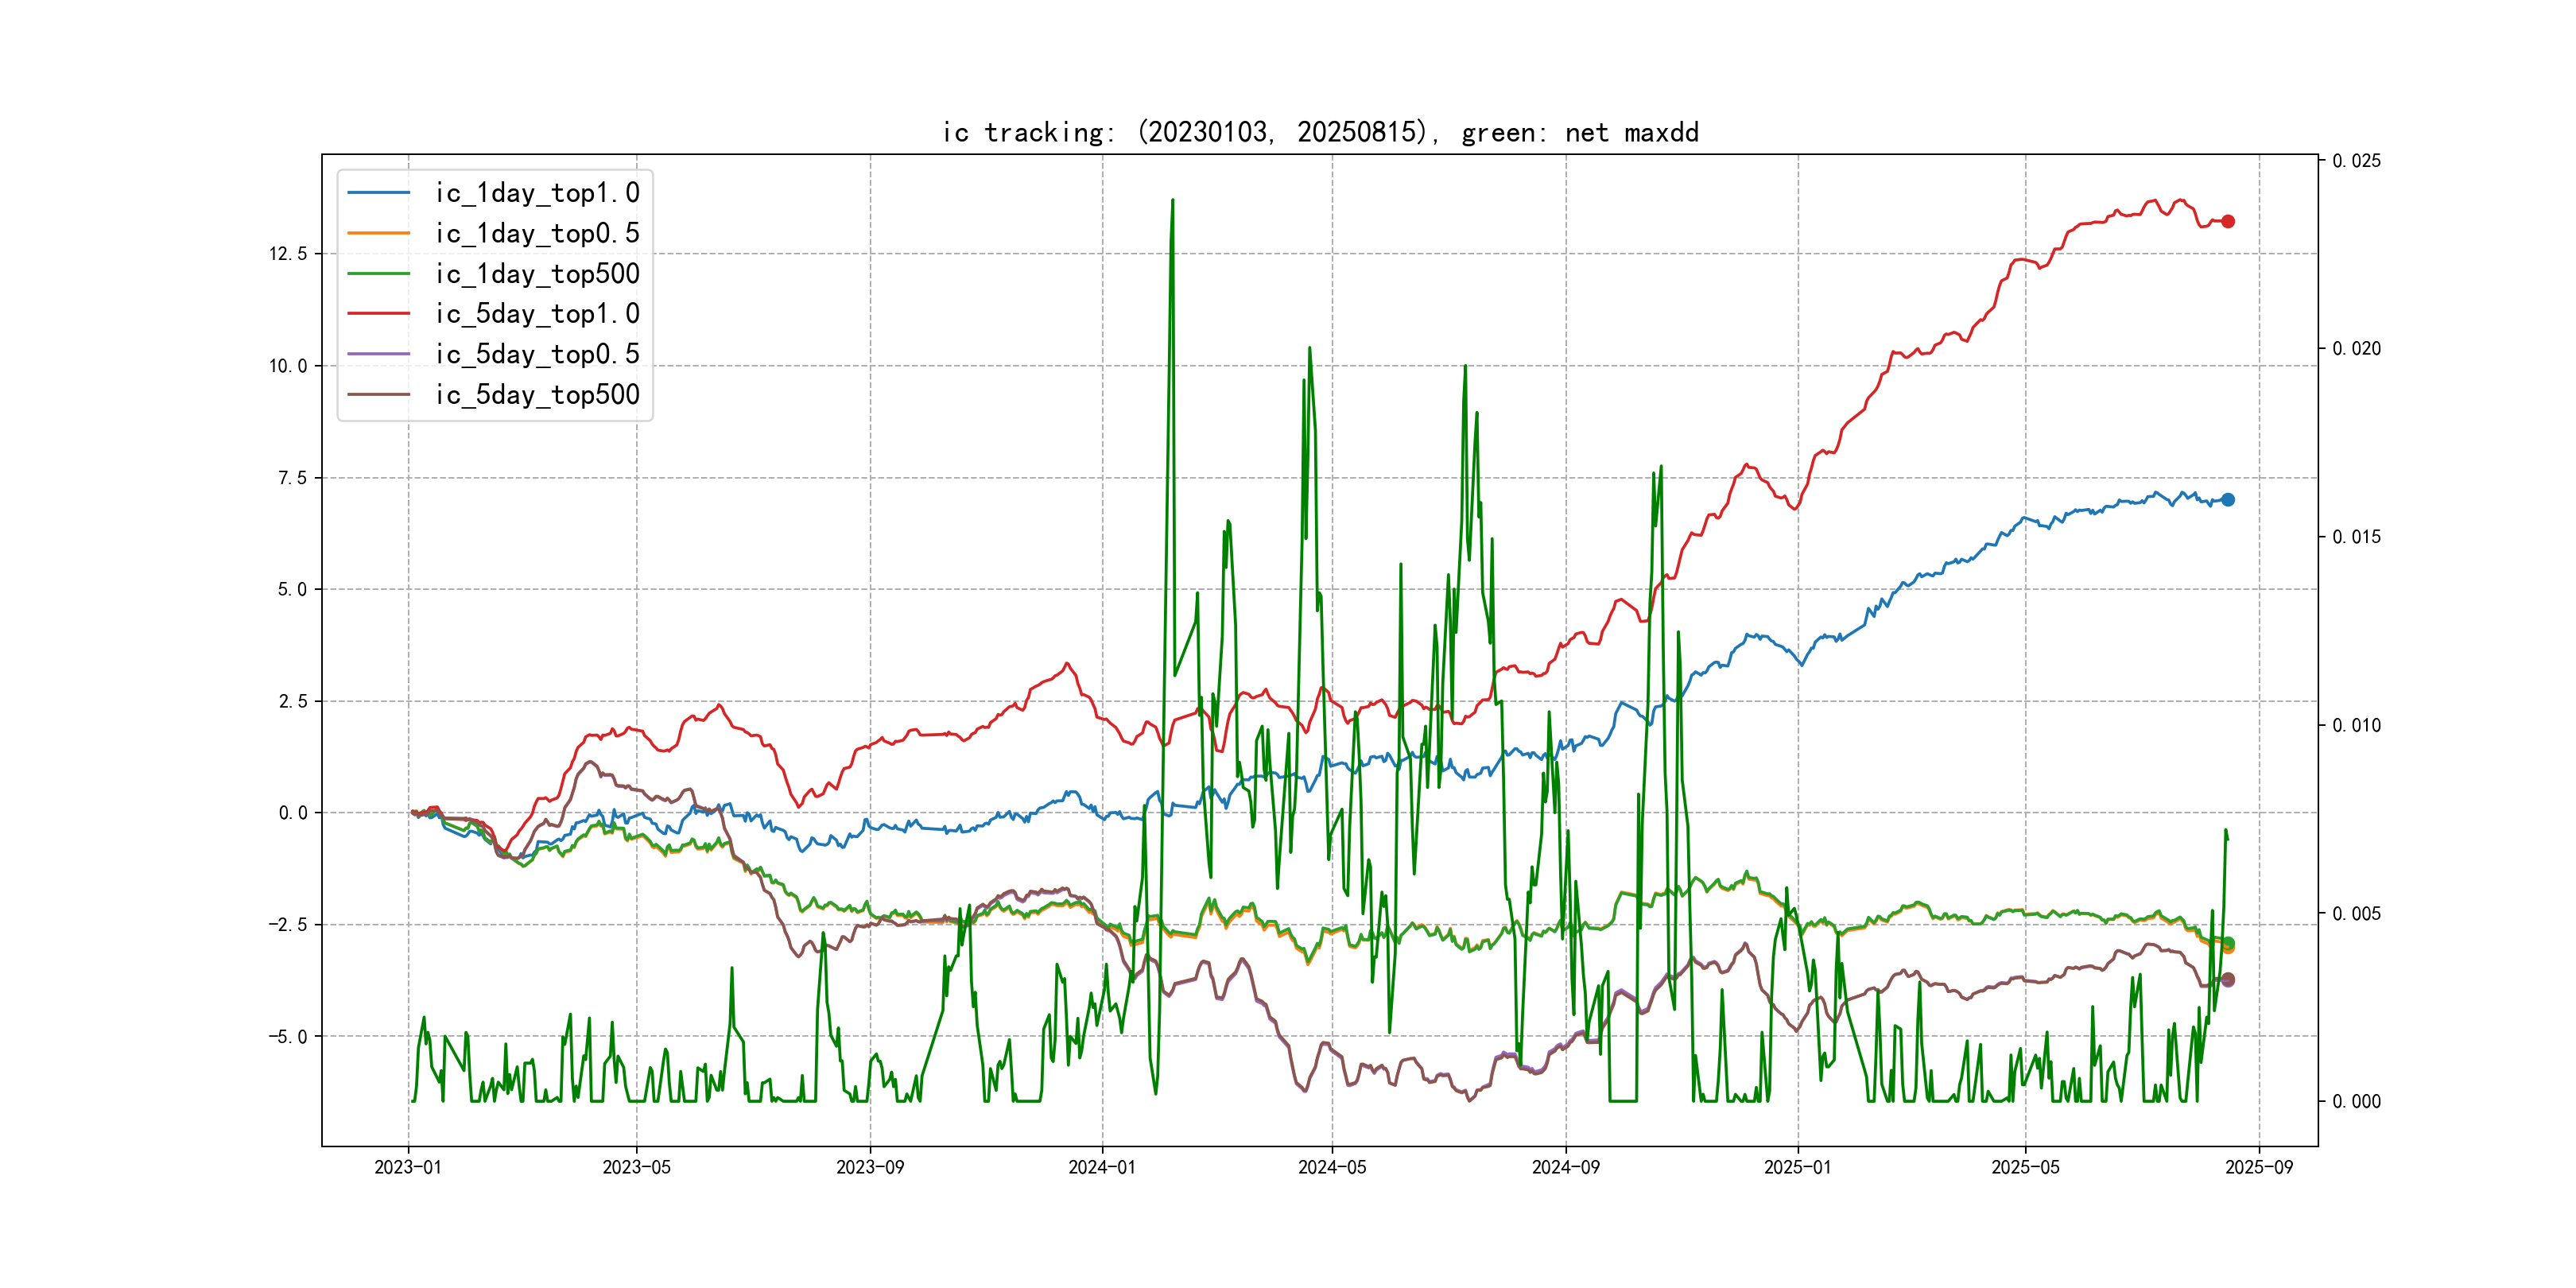Click the ic_1day_top500 legend label
2576x1288 pixels.
coord(536,274)
